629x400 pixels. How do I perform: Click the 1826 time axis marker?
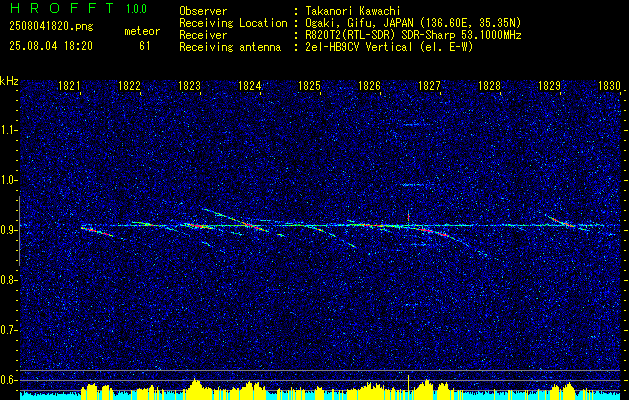click(369, 86)
